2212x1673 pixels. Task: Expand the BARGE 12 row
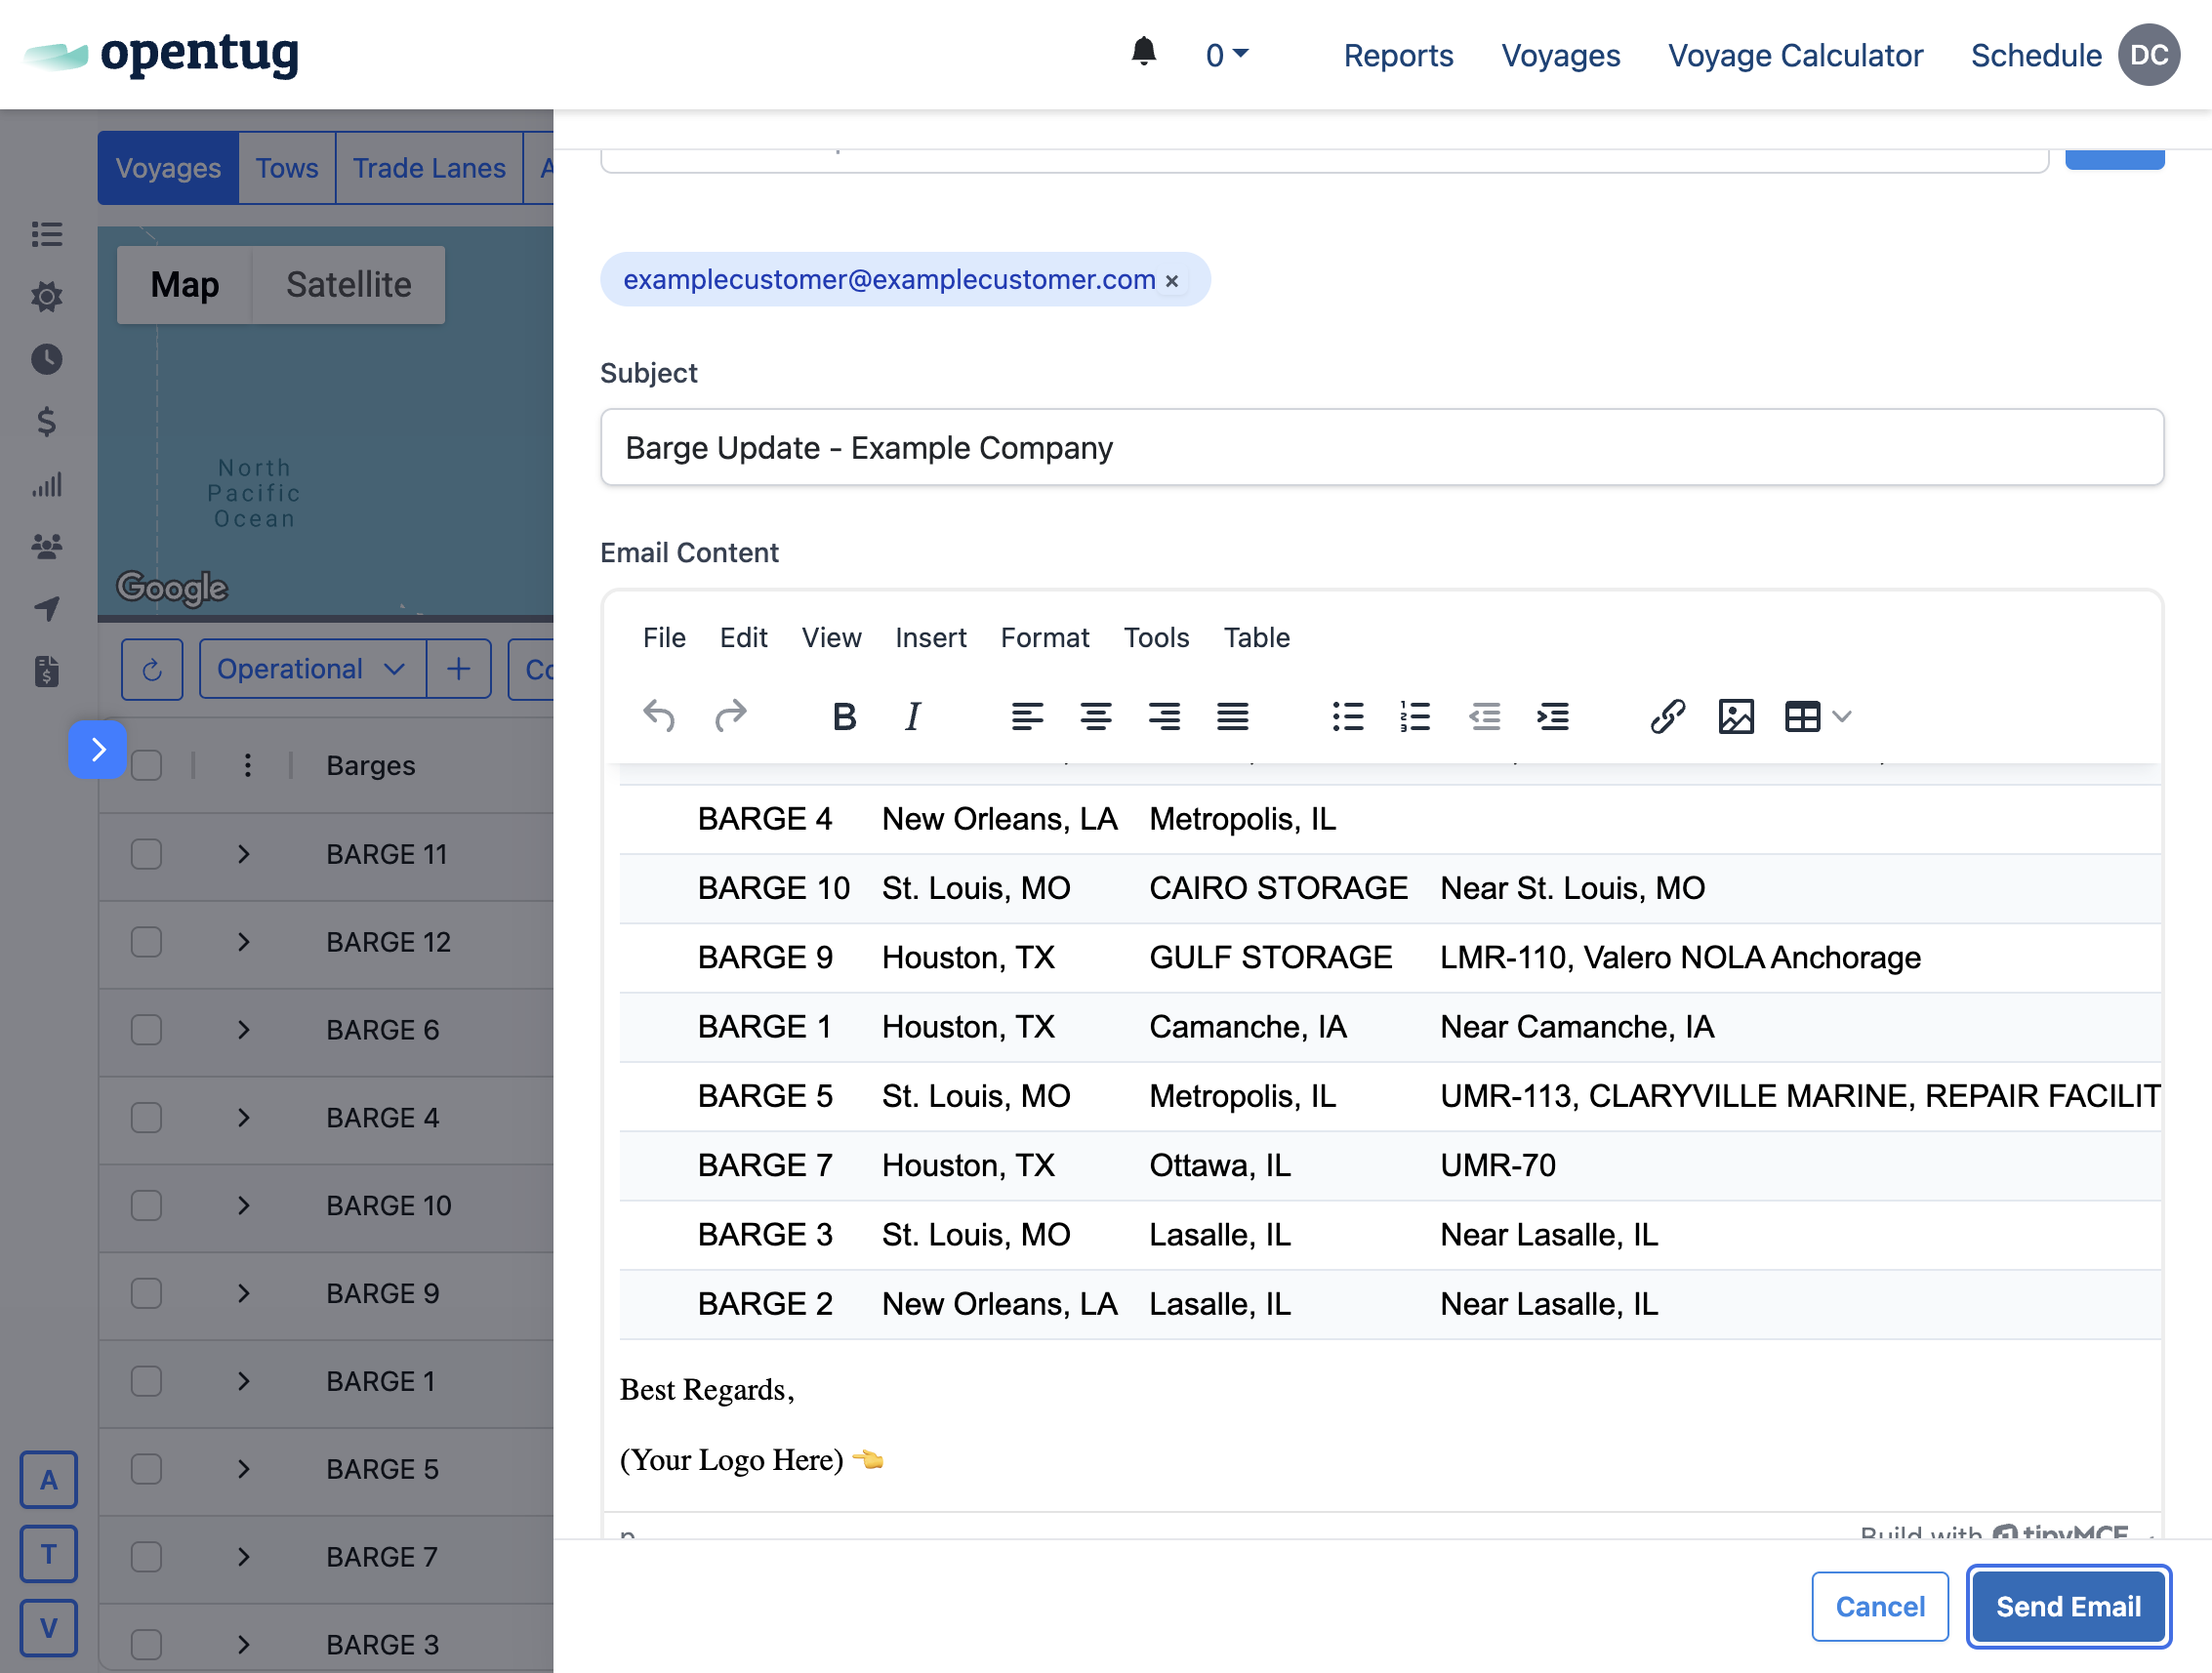coord(243,942)
